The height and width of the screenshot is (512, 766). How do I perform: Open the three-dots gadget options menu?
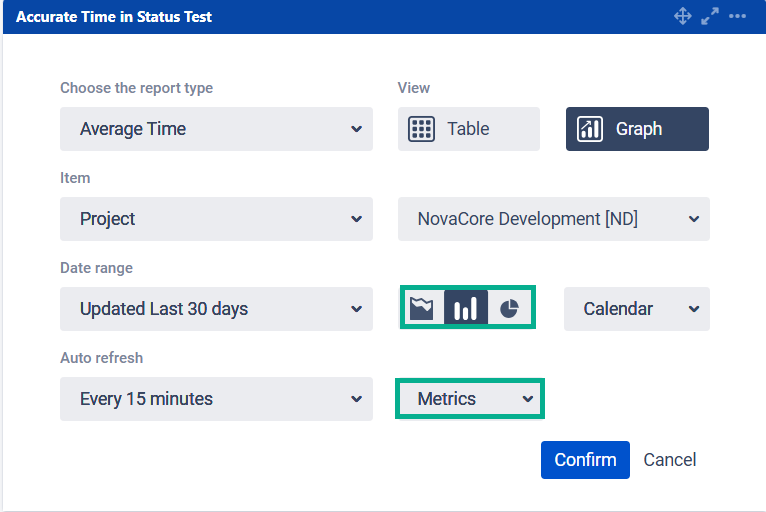[x=738, y=16]
